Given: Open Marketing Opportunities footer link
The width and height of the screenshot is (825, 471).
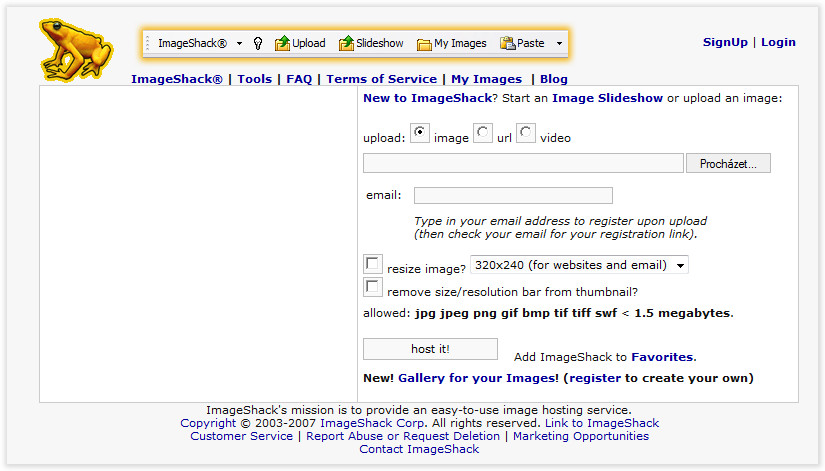Looking at the screenshot, I should 581,436.
